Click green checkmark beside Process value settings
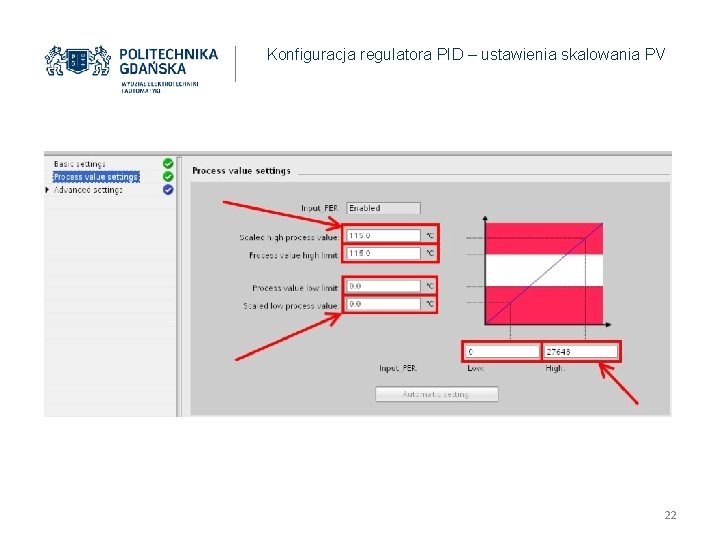720x540 pixels. (168, 176)
